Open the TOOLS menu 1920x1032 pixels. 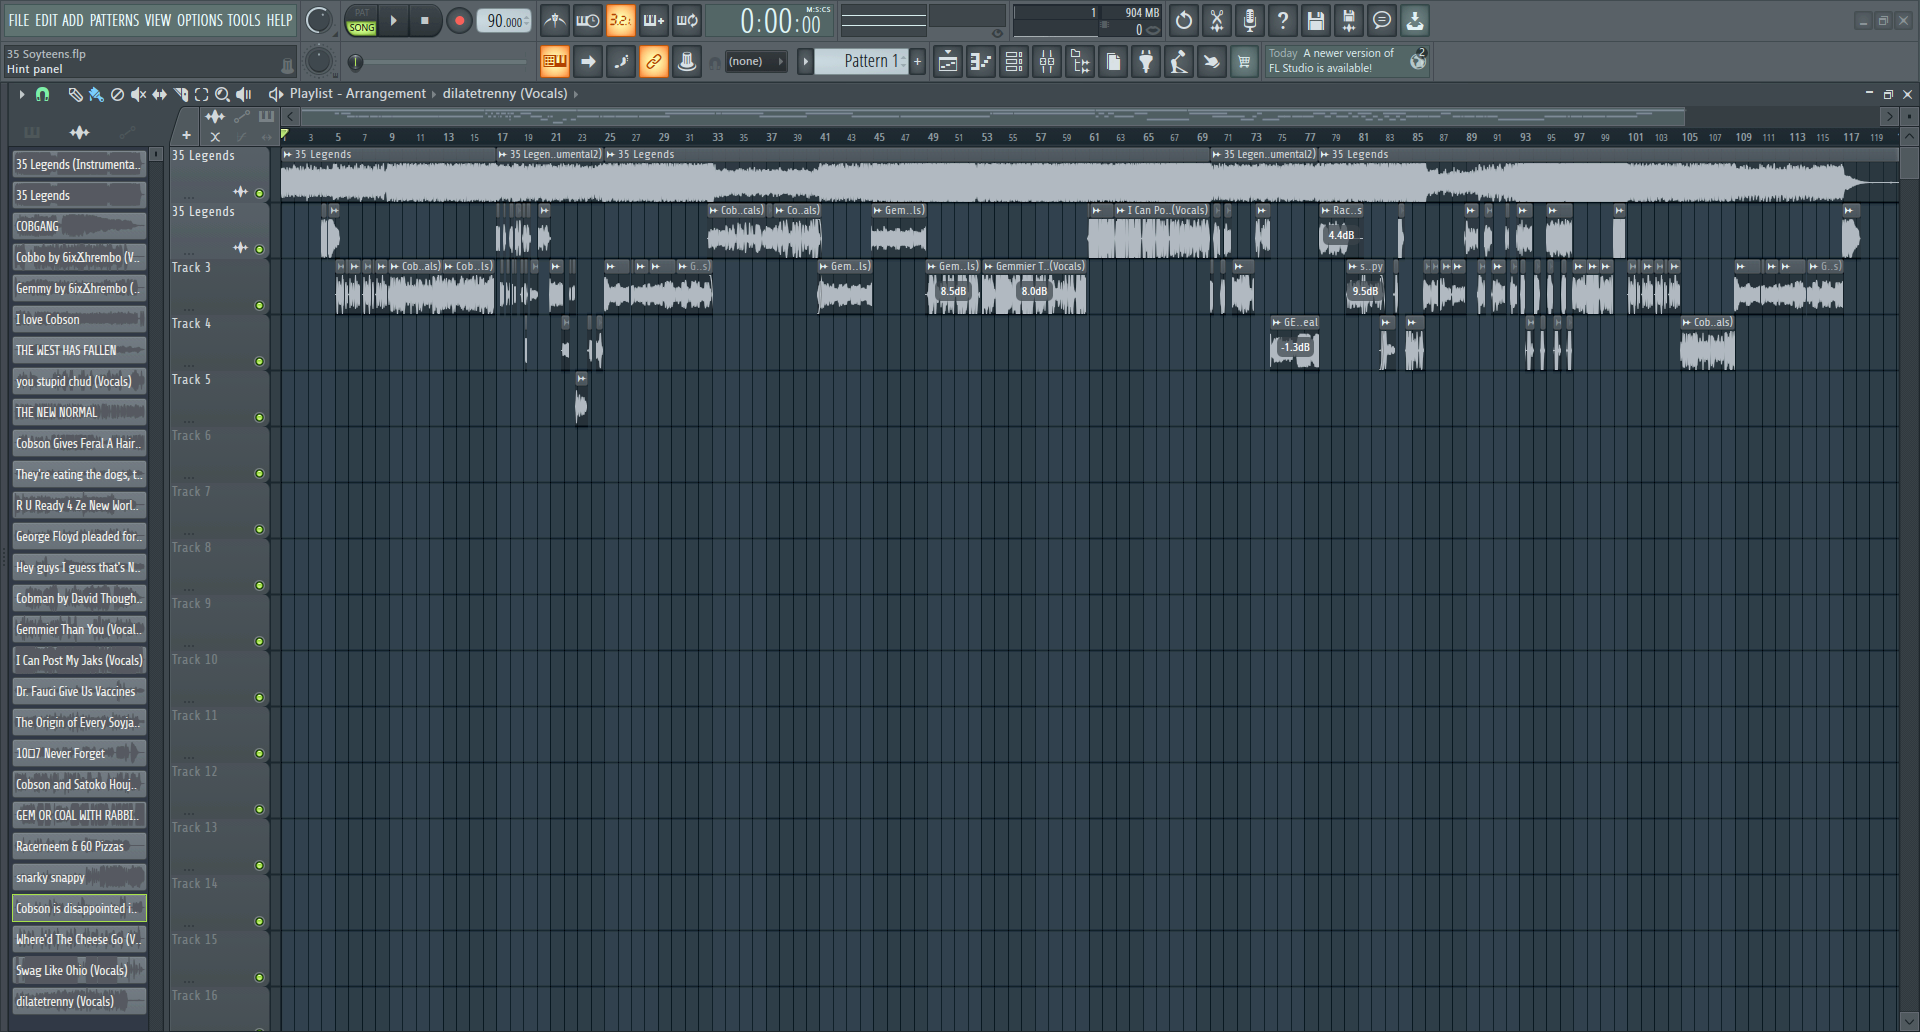(x=243, y=20)
